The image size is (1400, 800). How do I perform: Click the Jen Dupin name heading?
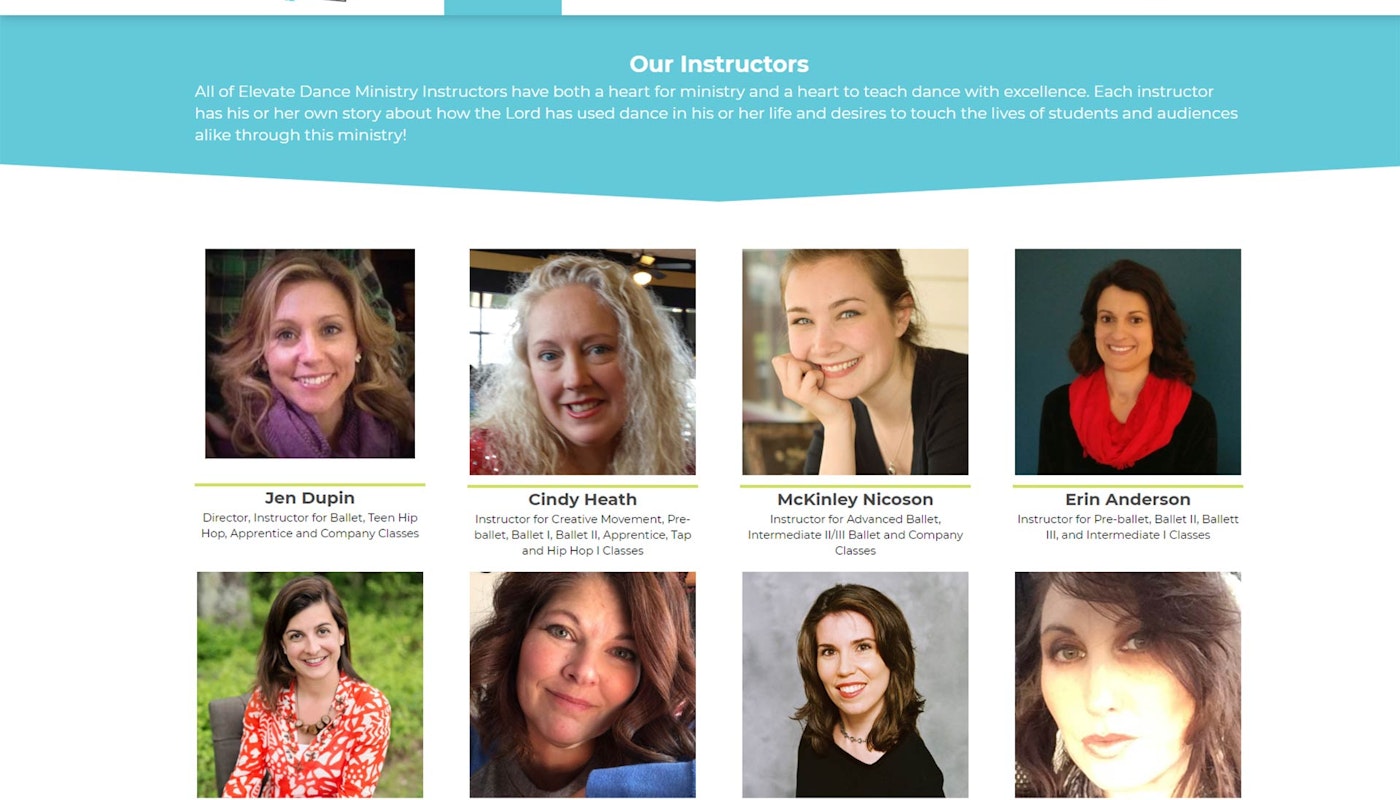(x=310, y=498)
